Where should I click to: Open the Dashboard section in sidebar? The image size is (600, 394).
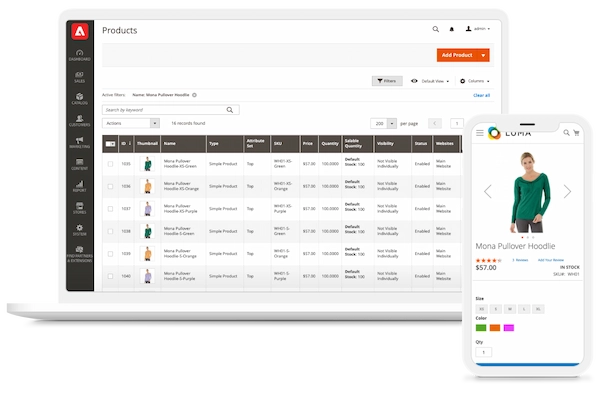click(x=80, y=55)
